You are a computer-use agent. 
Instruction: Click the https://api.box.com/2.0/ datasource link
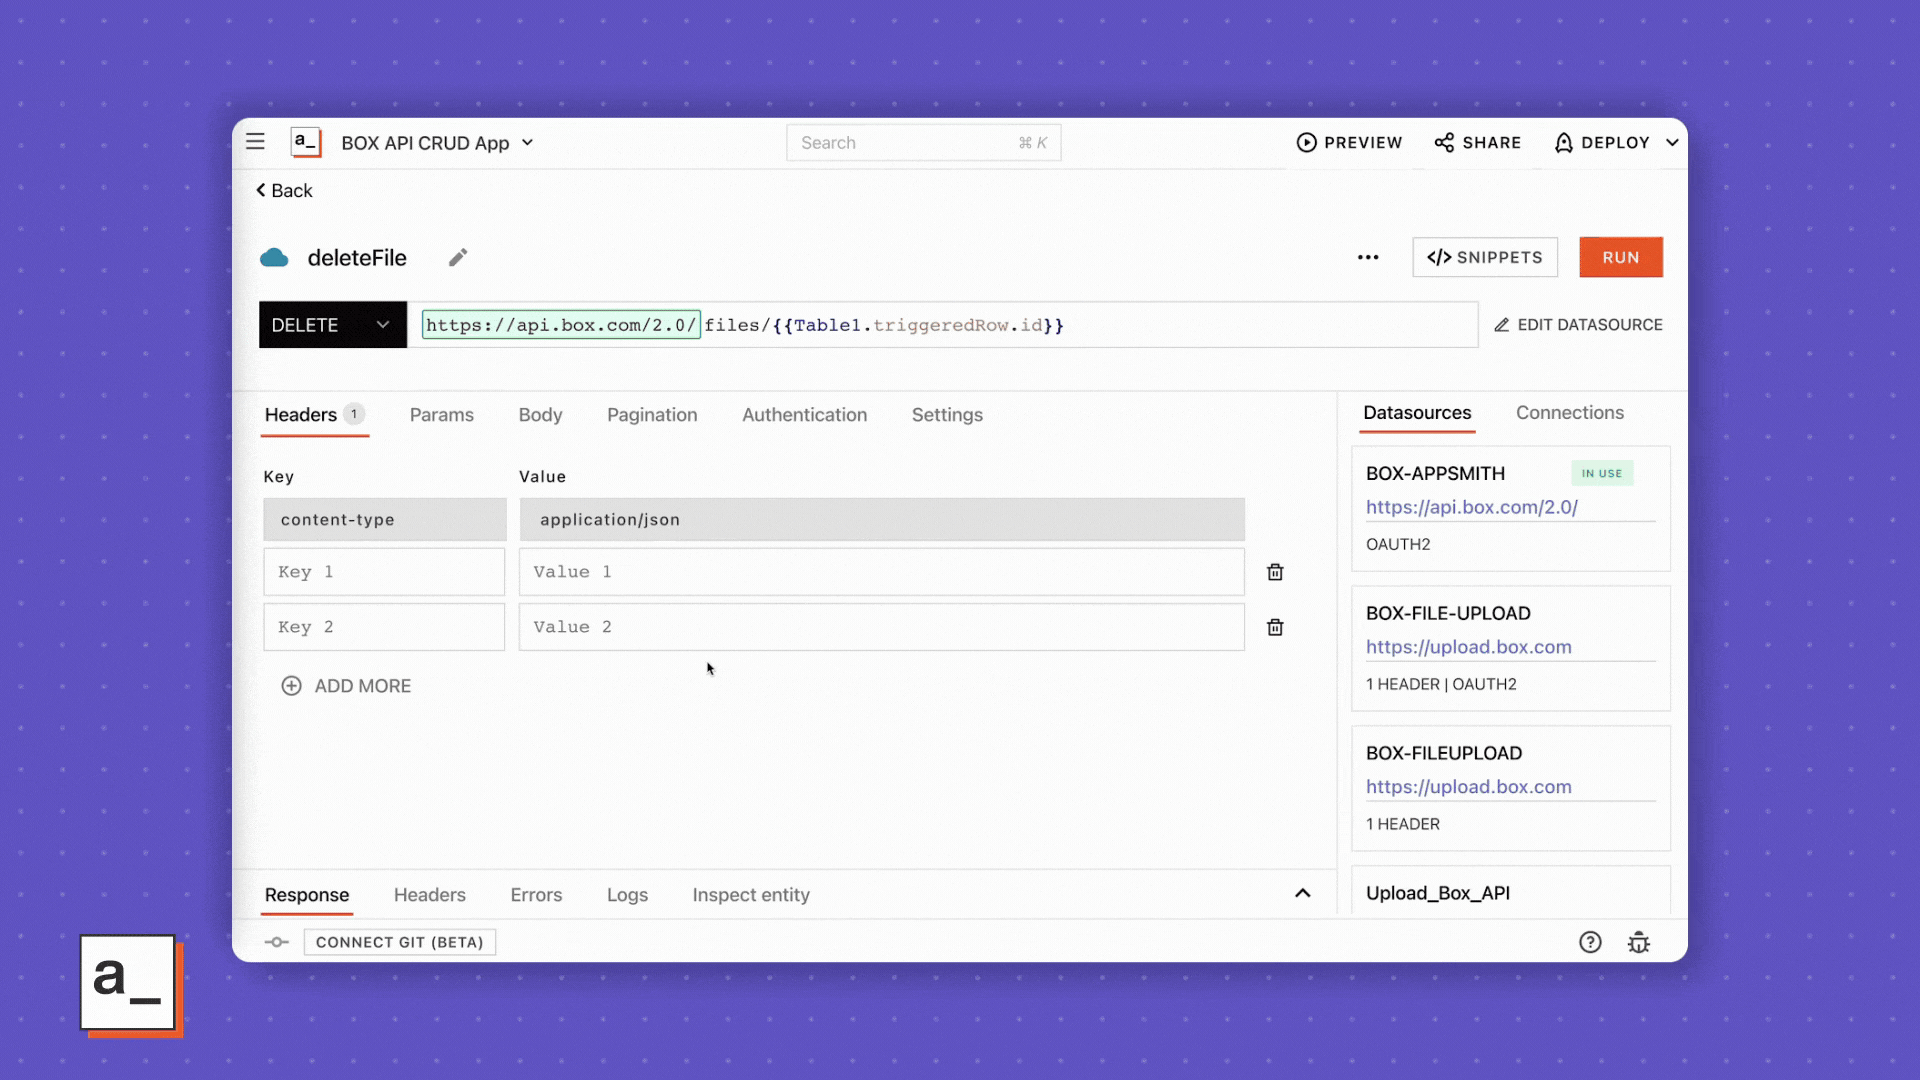tap(1472, 507)
